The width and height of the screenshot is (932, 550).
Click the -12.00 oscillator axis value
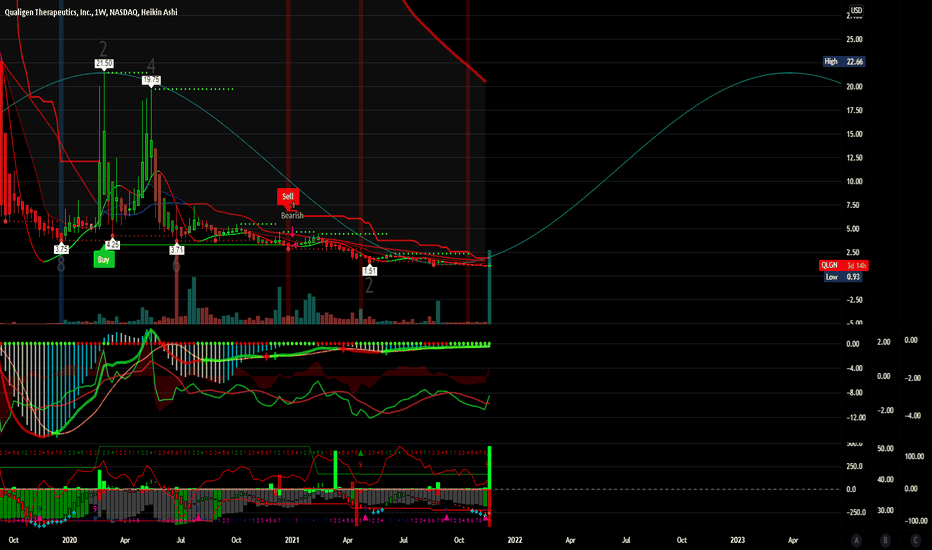(x=856, y=417)
